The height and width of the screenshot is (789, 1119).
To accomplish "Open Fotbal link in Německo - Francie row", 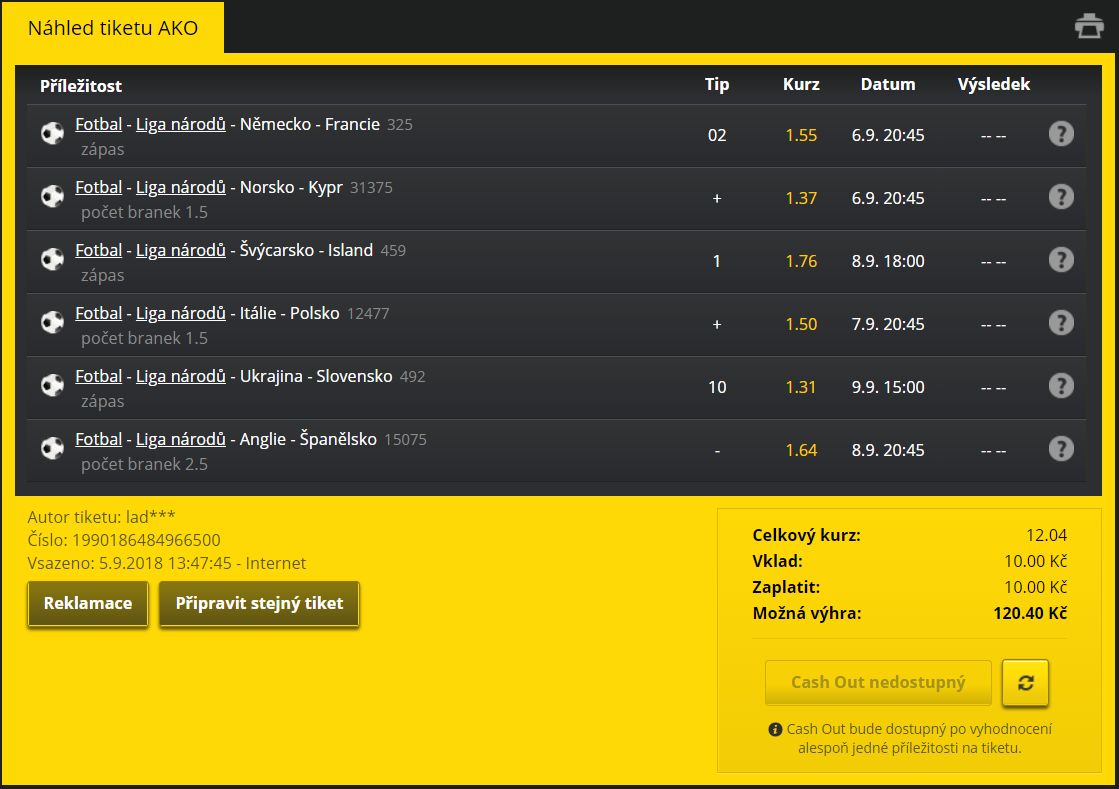I will coord(98,124).
